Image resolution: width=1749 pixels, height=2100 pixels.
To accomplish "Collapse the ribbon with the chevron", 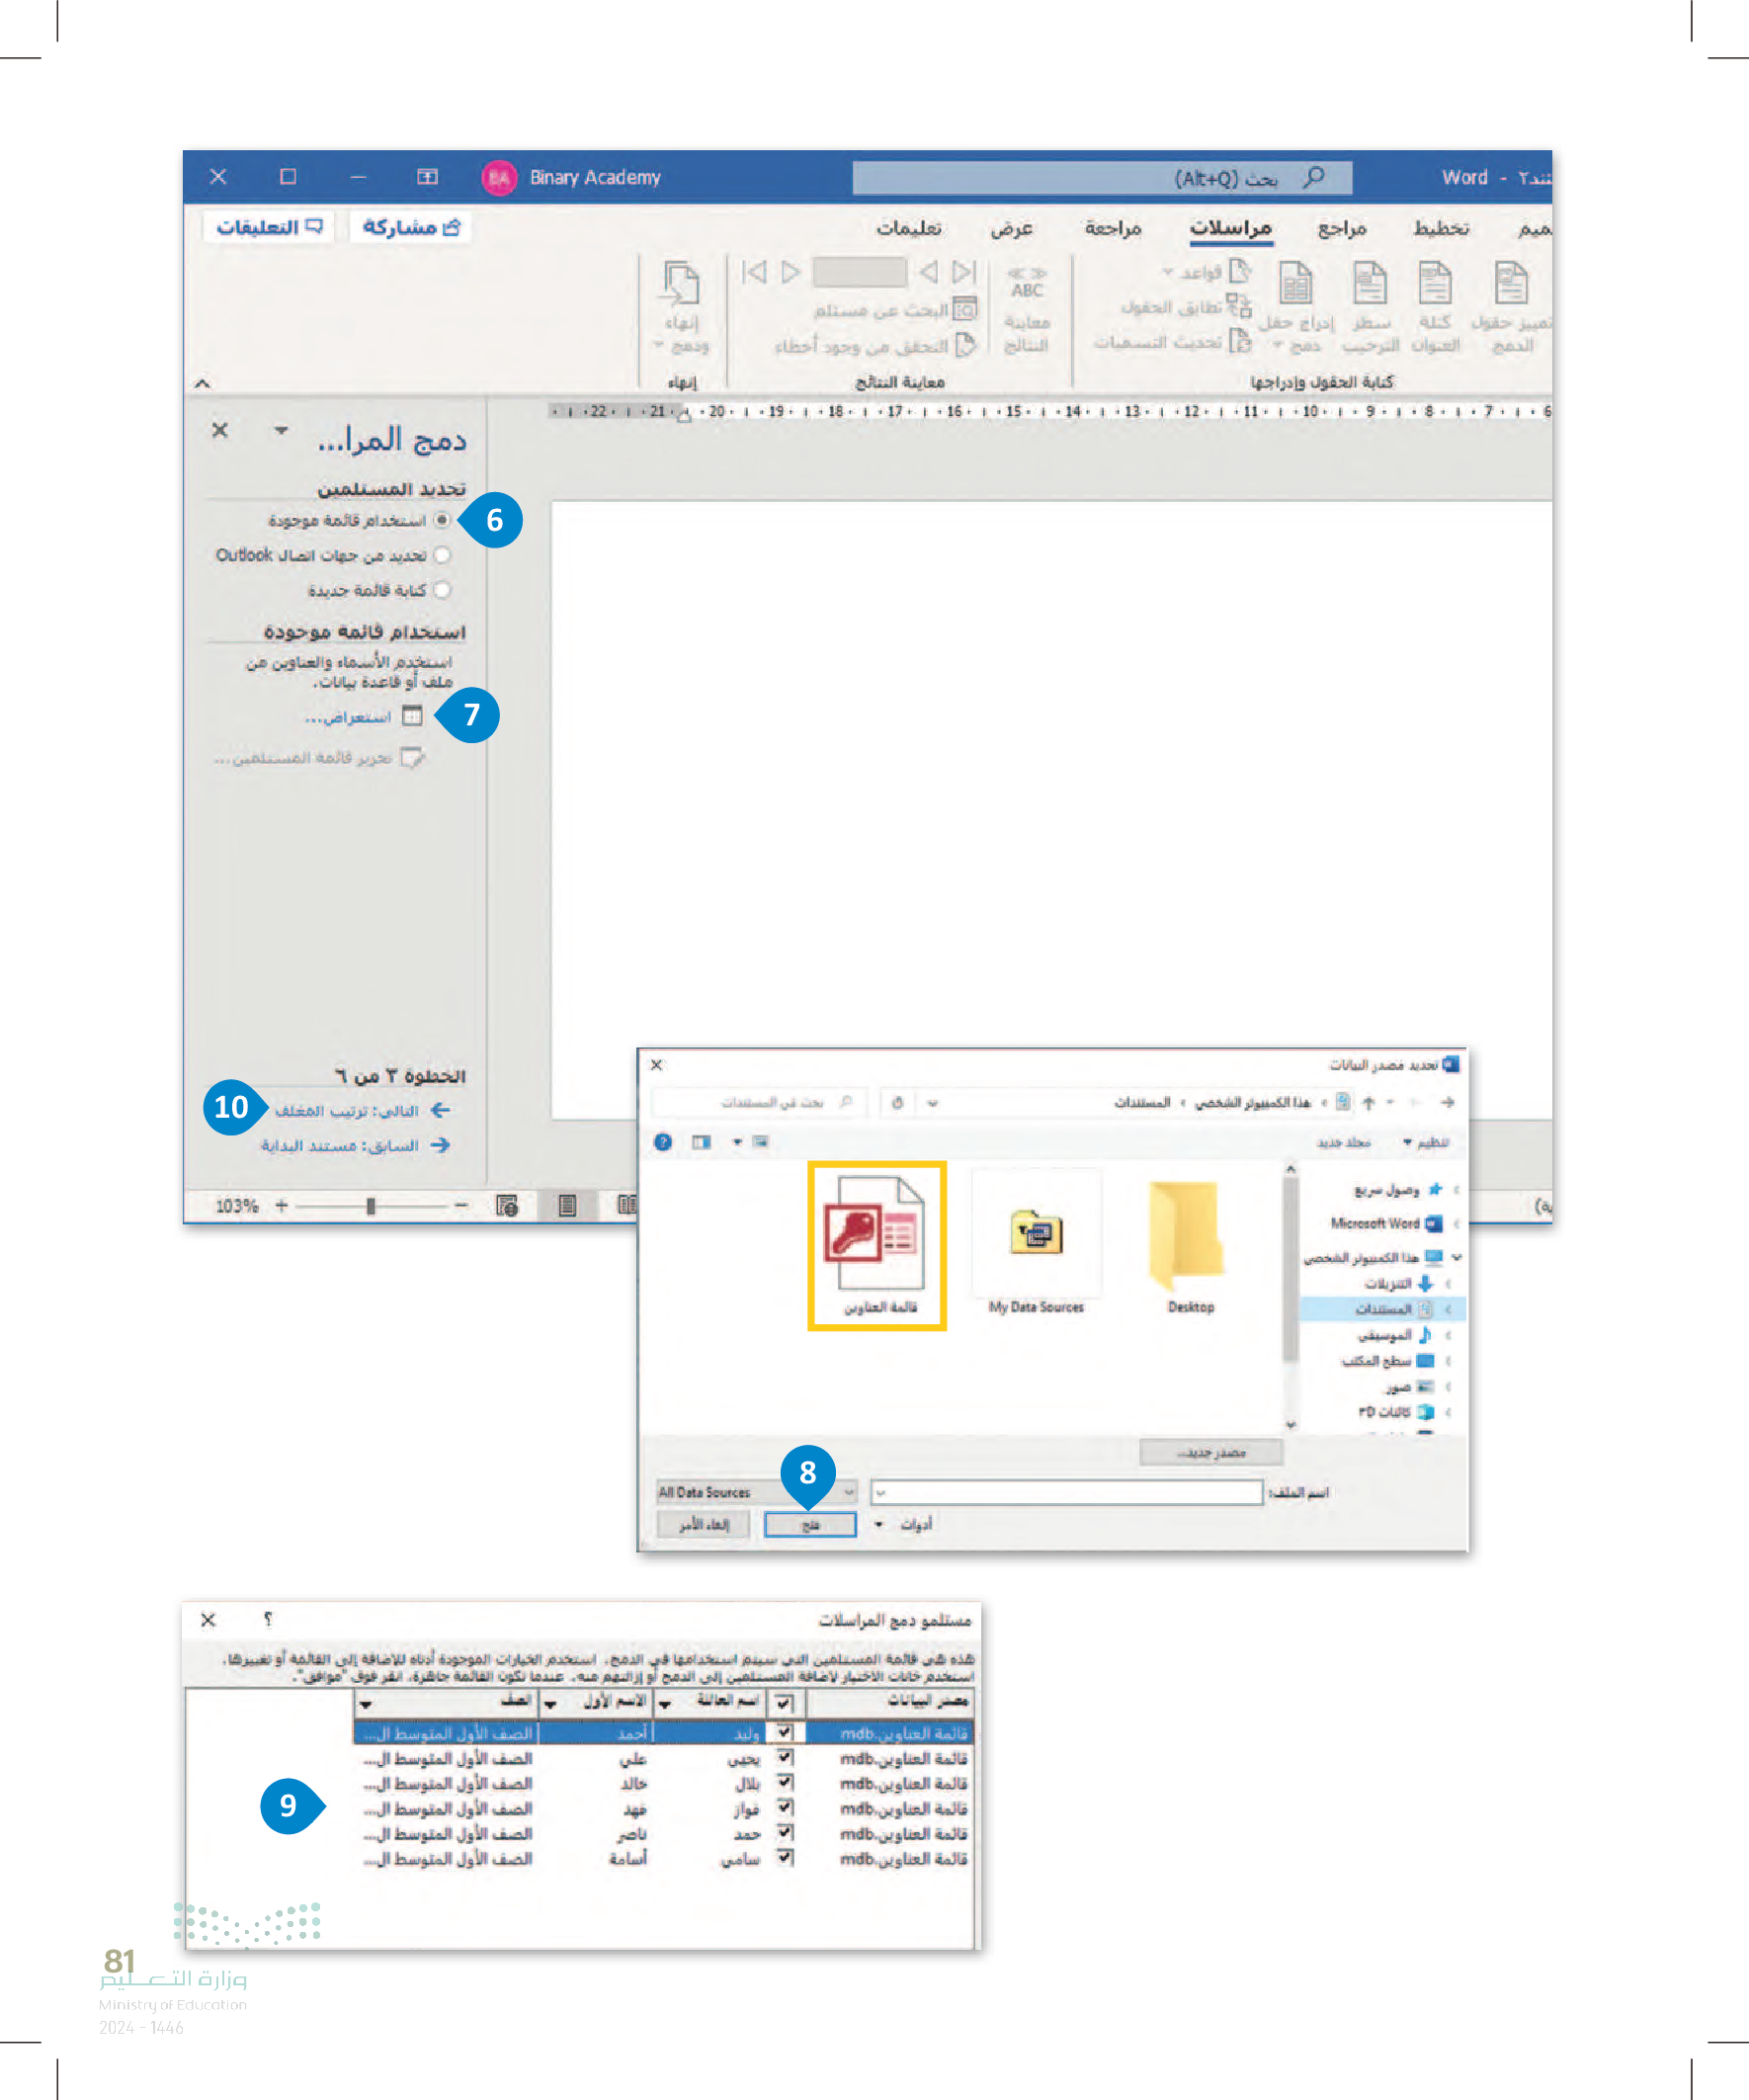I will click(202, 383).
